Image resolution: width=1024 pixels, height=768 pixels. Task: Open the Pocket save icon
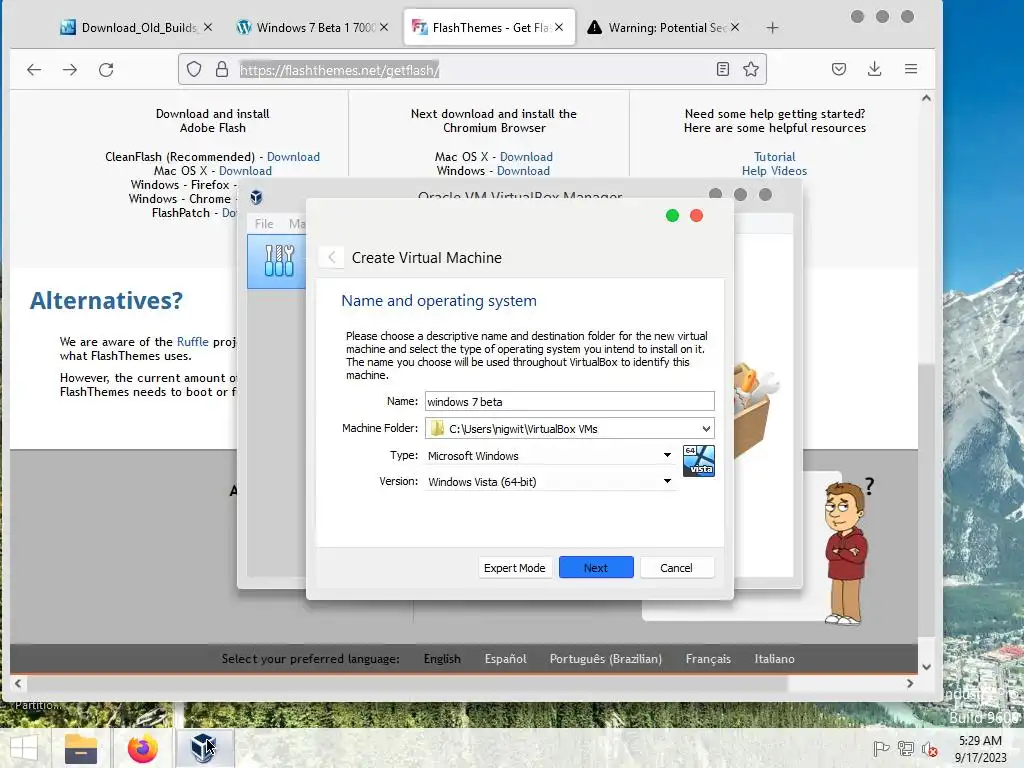tap(839, 69)
